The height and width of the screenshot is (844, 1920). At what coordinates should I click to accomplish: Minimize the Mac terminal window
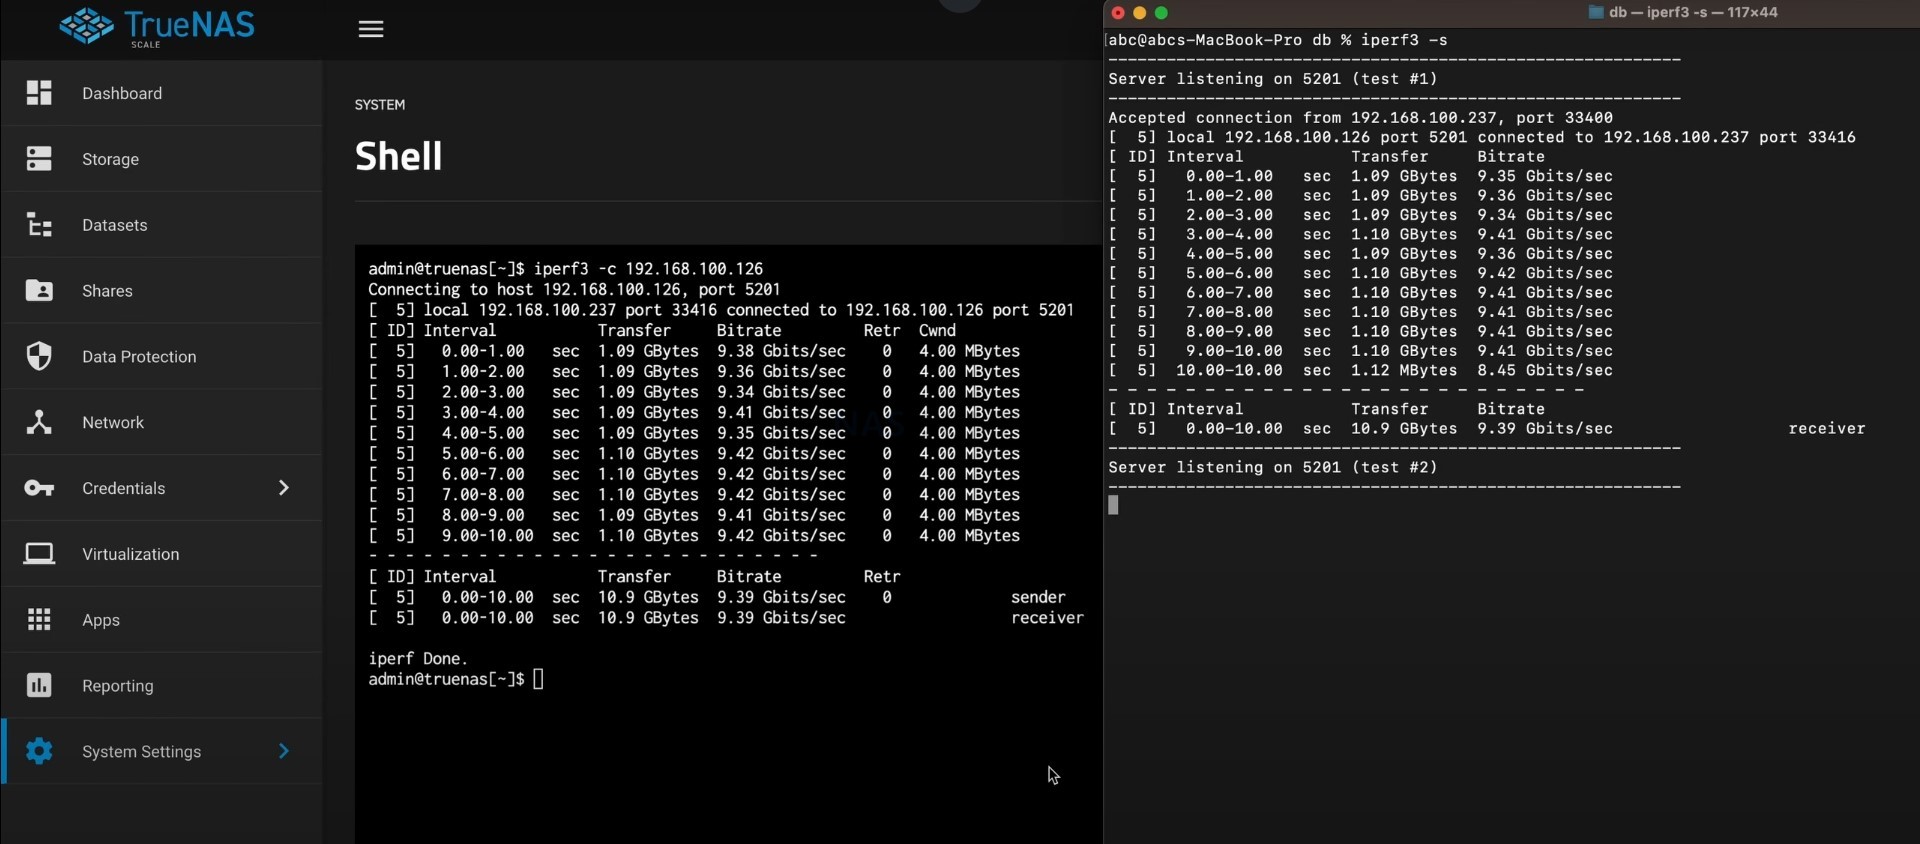1139,13
